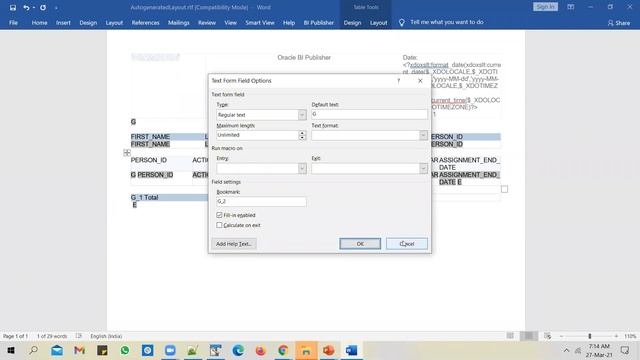
Task: Click the table move handle icon
Action: click(x=127, y=153)
